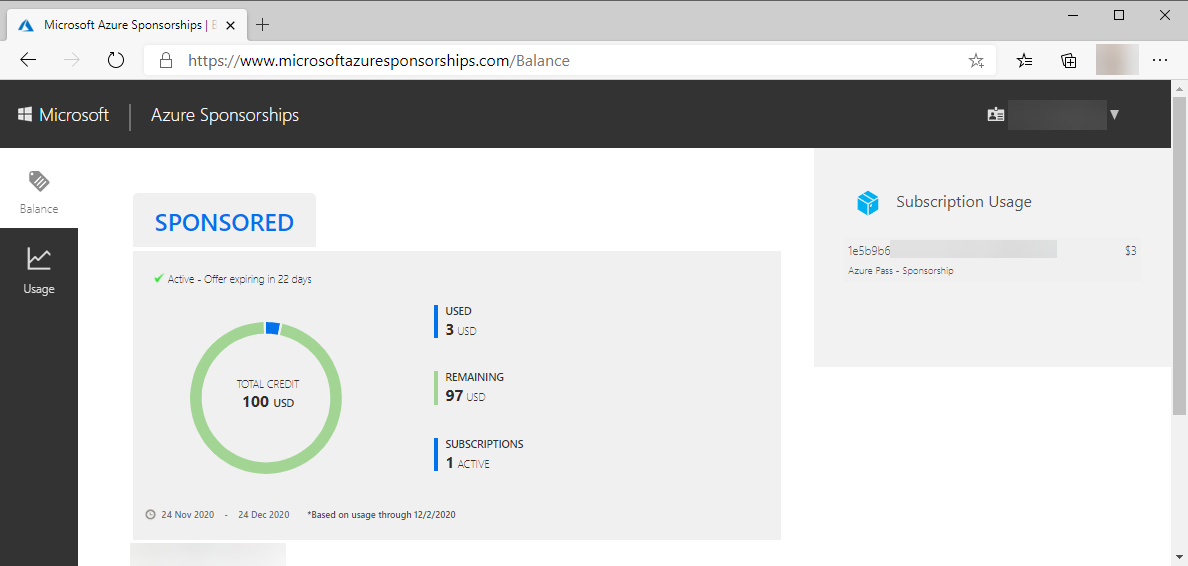
Task: Click the scrollbar up arrow
Action: click(x=1180, y=87)
